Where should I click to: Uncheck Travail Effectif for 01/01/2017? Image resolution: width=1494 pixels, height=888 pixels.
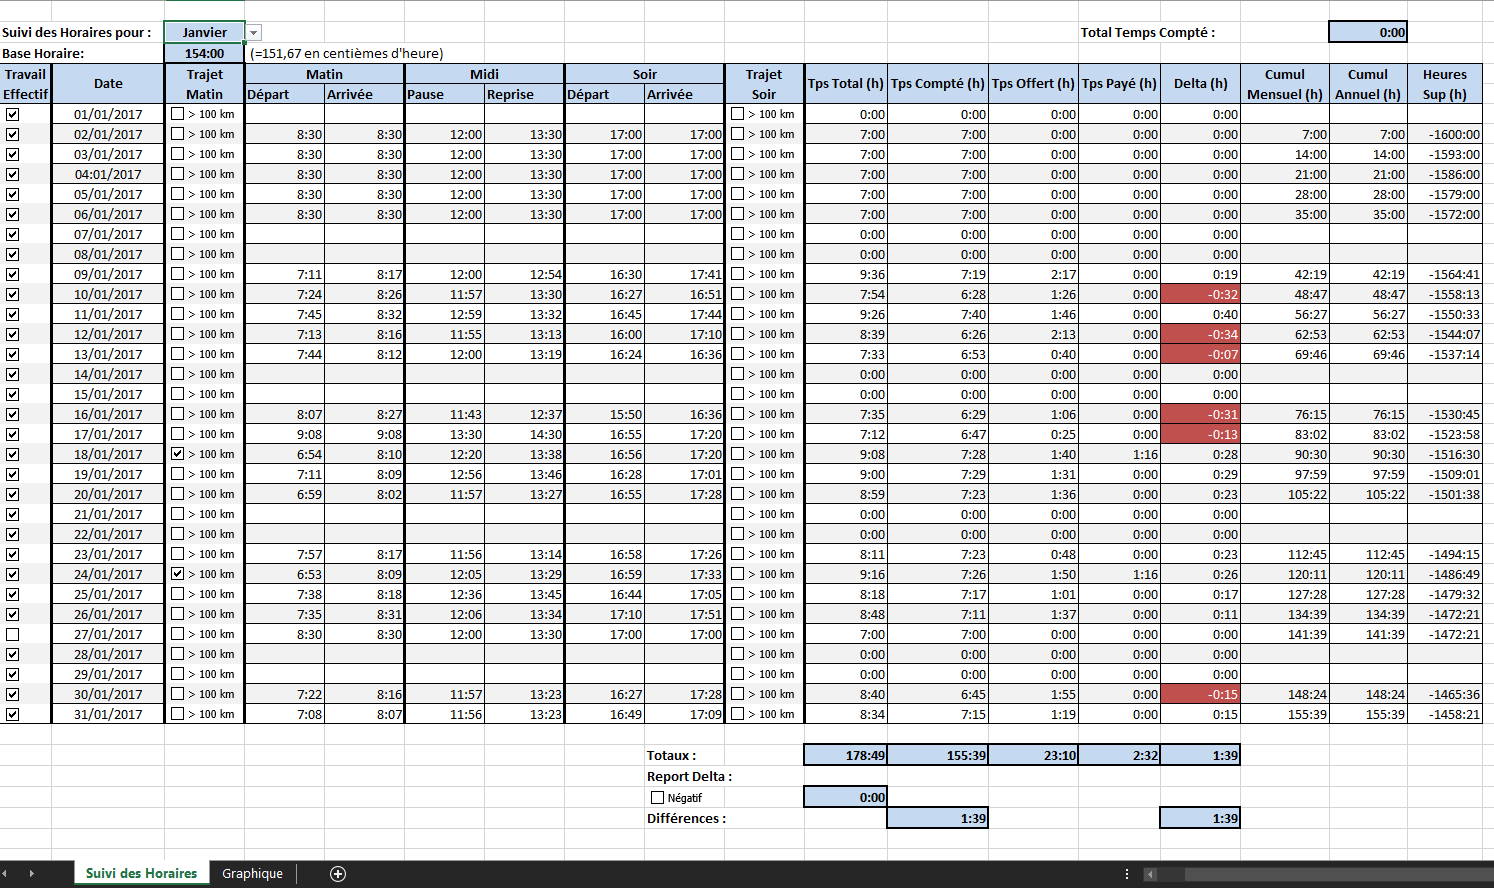point(12,114)
